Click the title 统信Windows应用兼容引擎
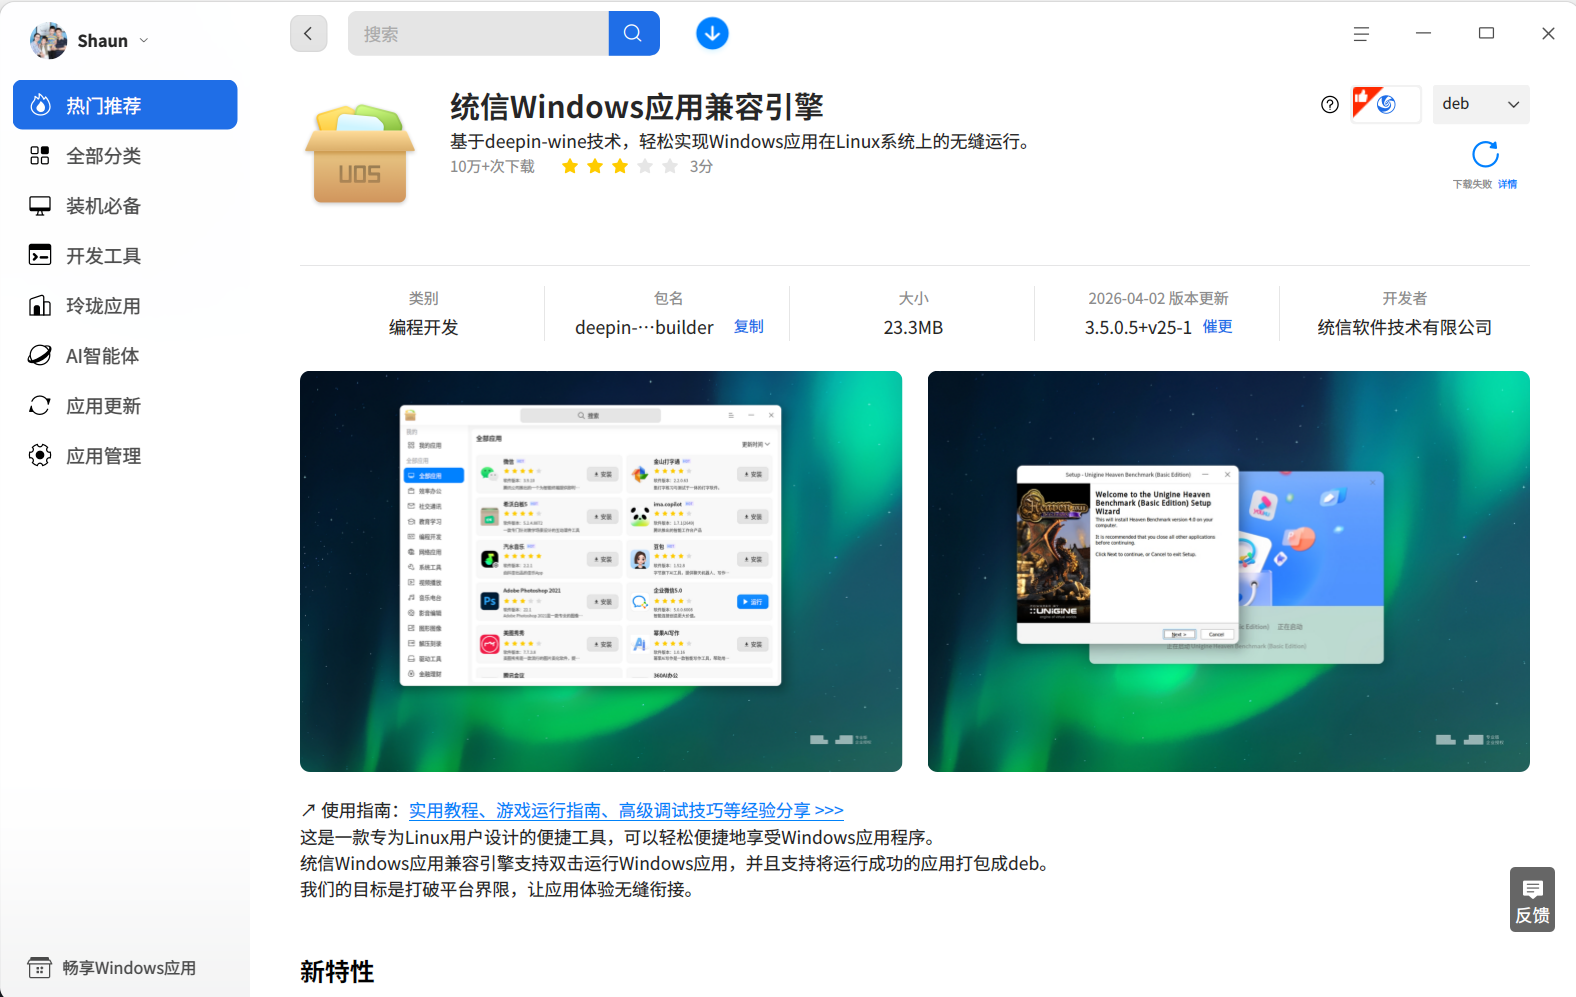This screenshot has width=1576, height=997. (637, 107)
